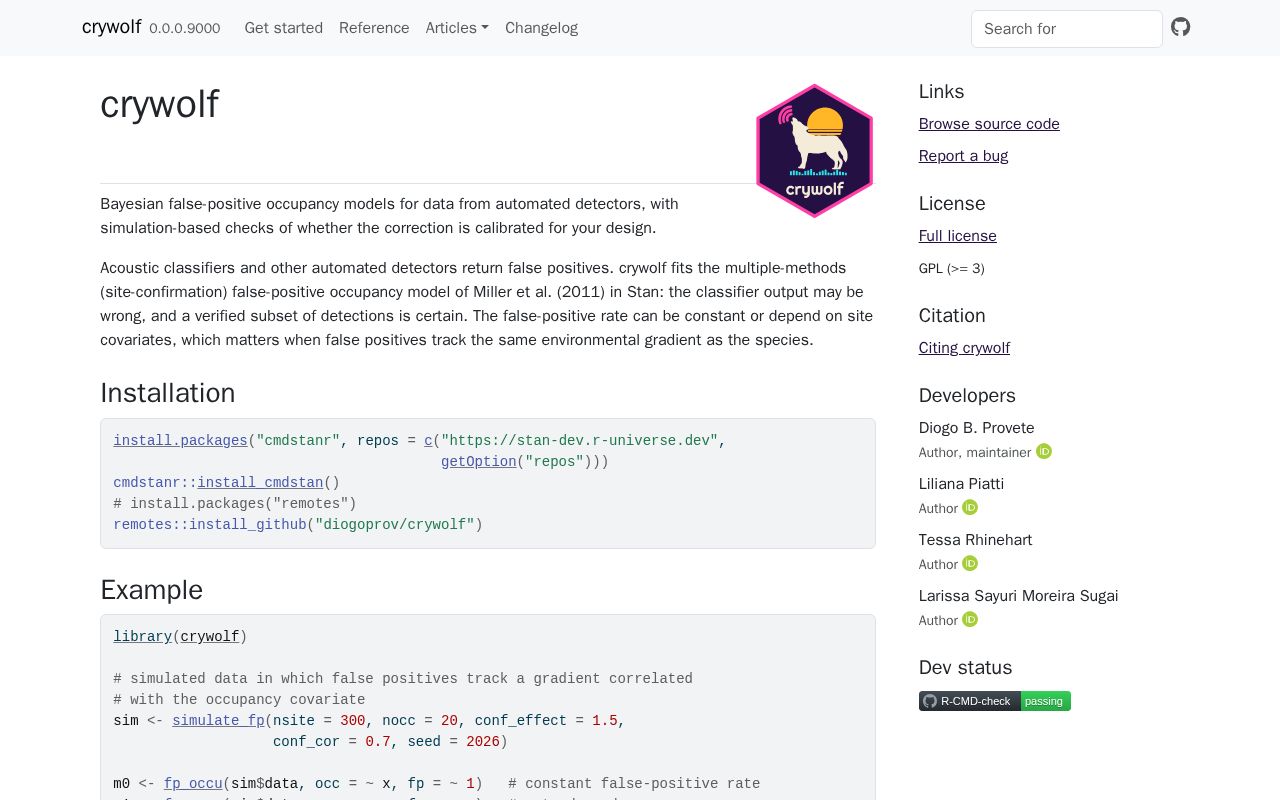The image size is (1280, 800).
Task: Open the Get started page
Action: pyautogui.click(x=284, y=28)
